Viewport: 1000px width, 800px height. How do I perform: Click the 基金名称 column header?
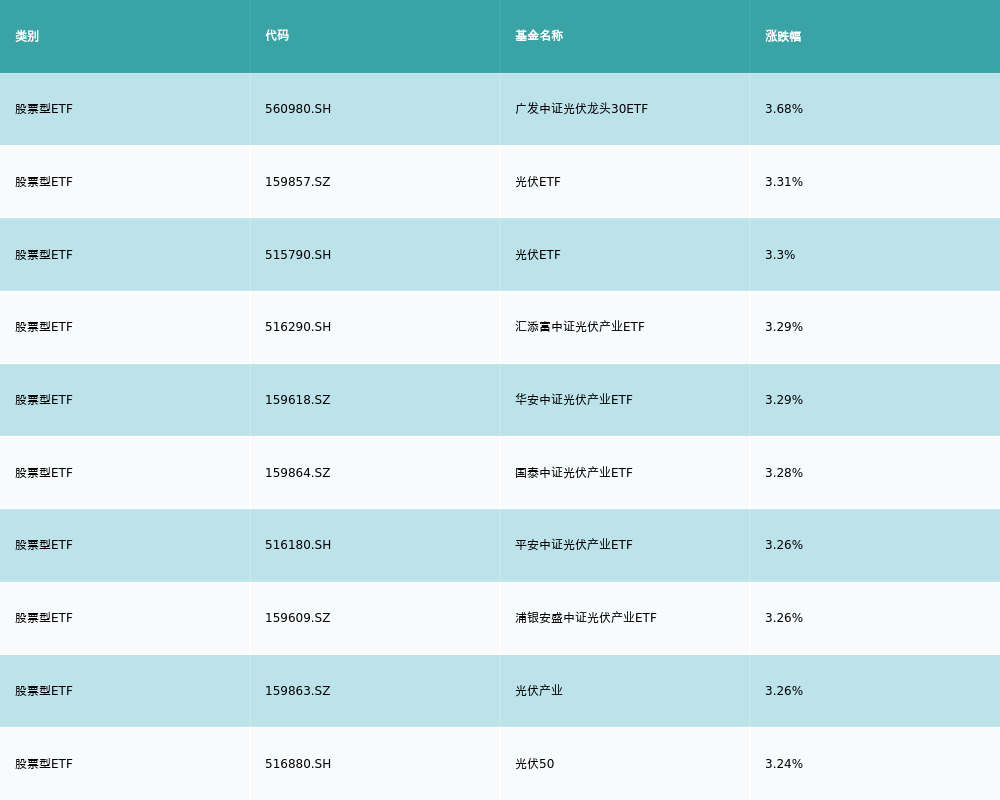point(539,36)
